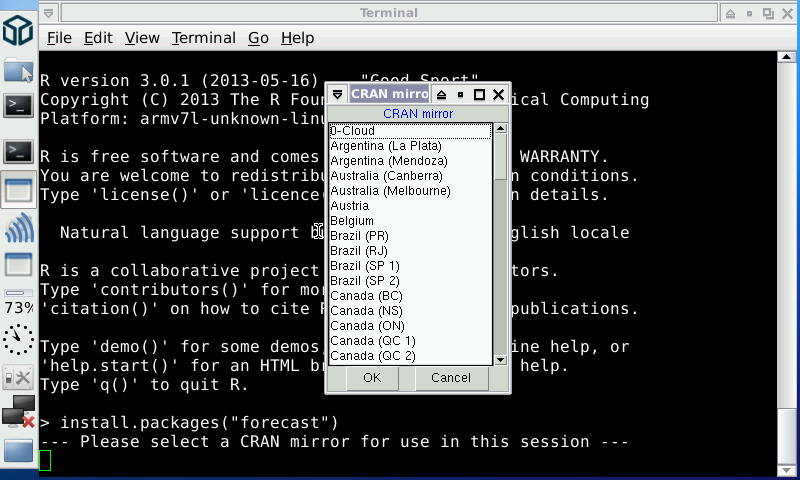This screenshot has width=800, height=480.
Task: Select the Australia (Melbourne) mirror
Action: tap(410, 191)
